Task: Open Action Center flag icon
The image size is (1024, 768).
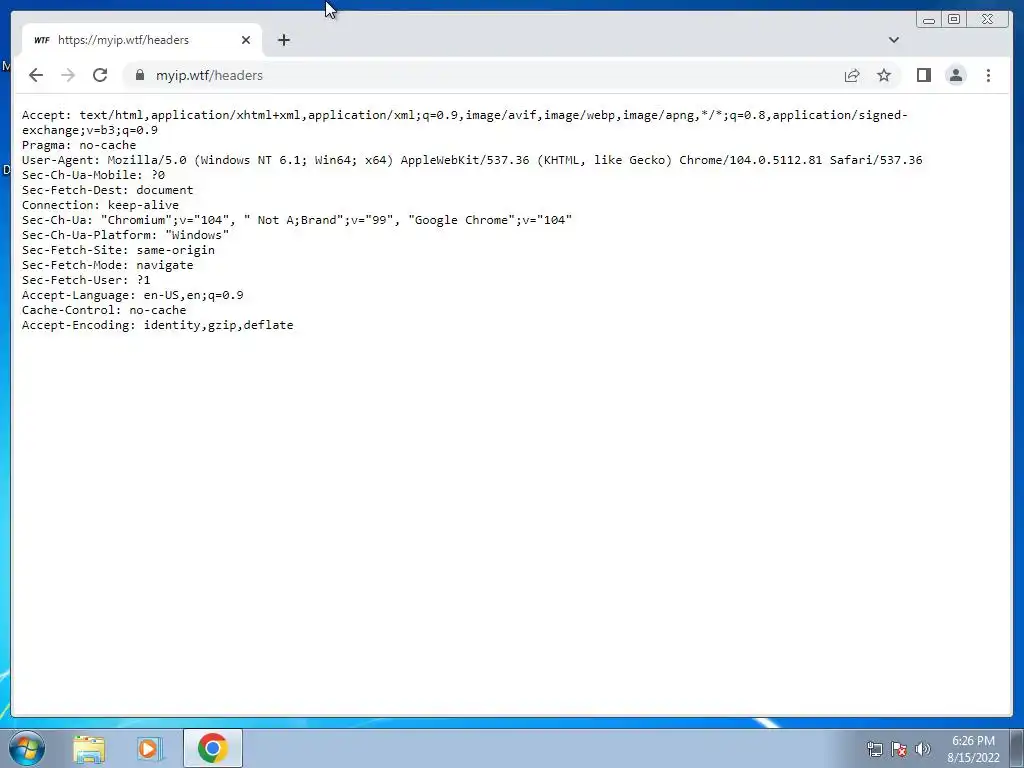Action: click(899, 749)
